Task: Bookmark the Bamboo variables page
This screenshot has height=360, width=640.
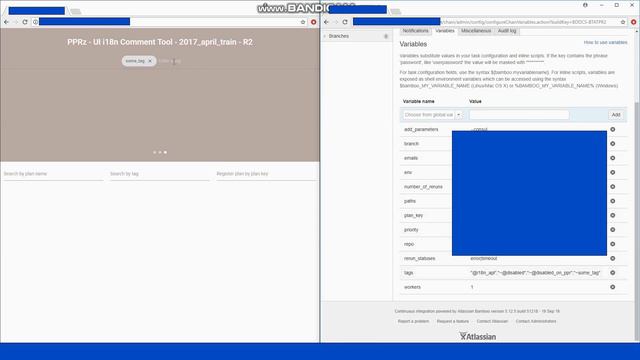Action: [x=623, y=22]
